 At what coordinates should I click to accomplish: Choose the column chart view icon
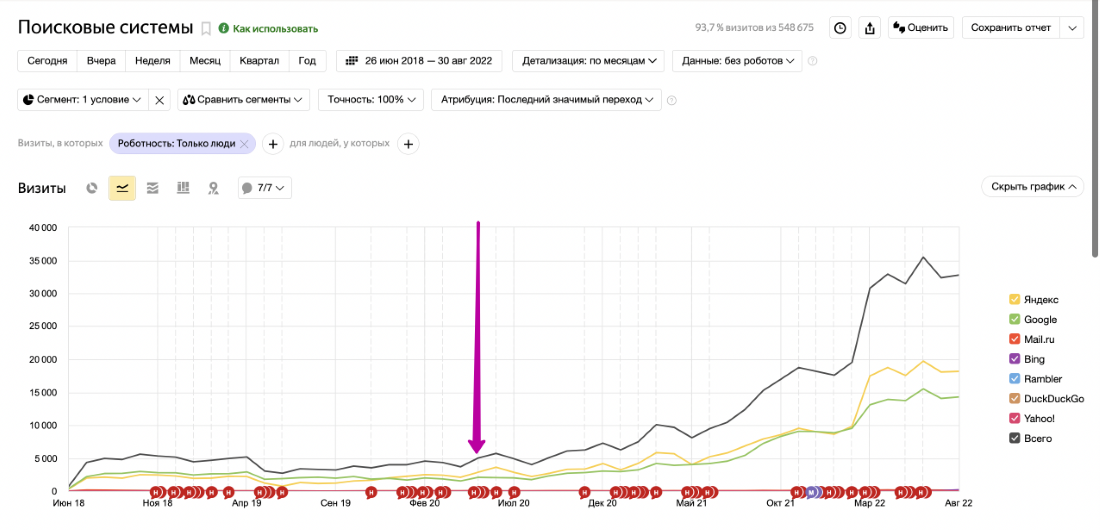coord(183,188)
